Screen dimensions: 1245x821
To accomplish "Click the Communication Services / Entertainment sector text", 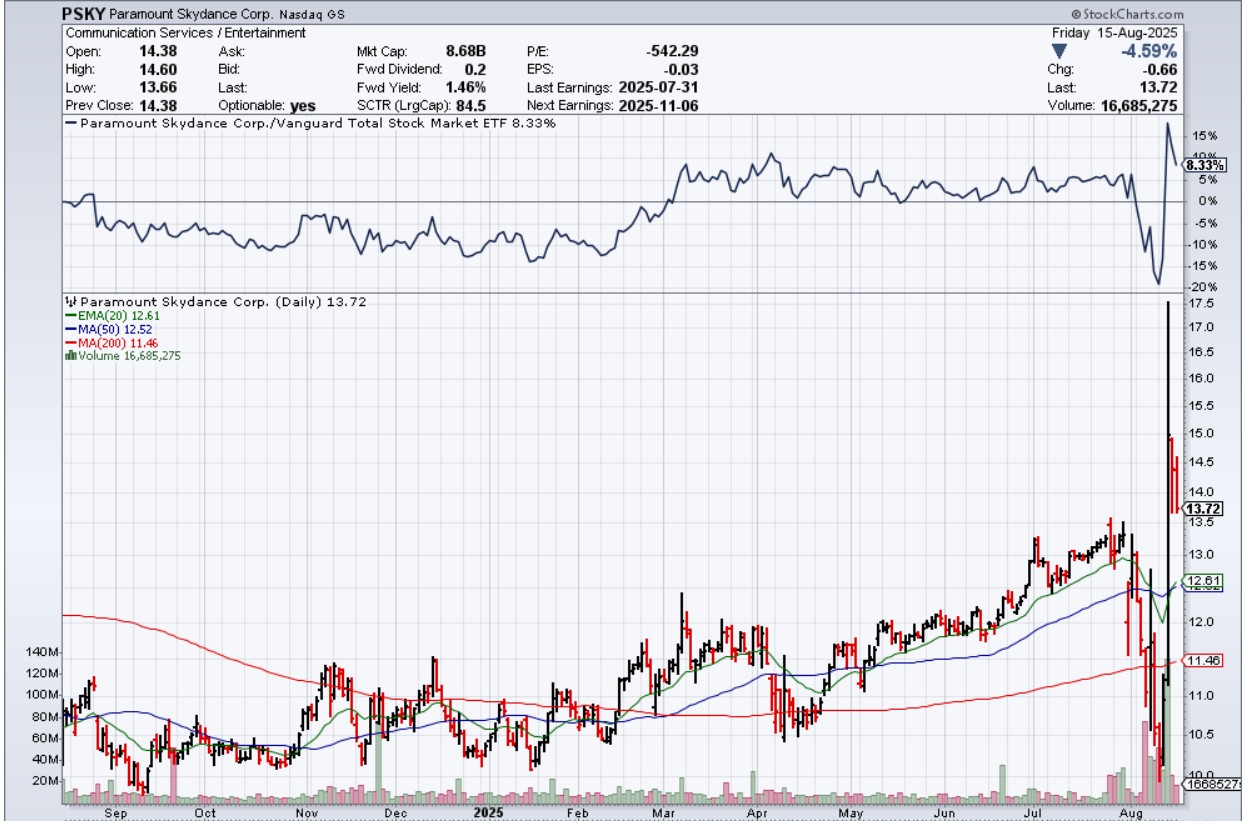I will 186,33.
